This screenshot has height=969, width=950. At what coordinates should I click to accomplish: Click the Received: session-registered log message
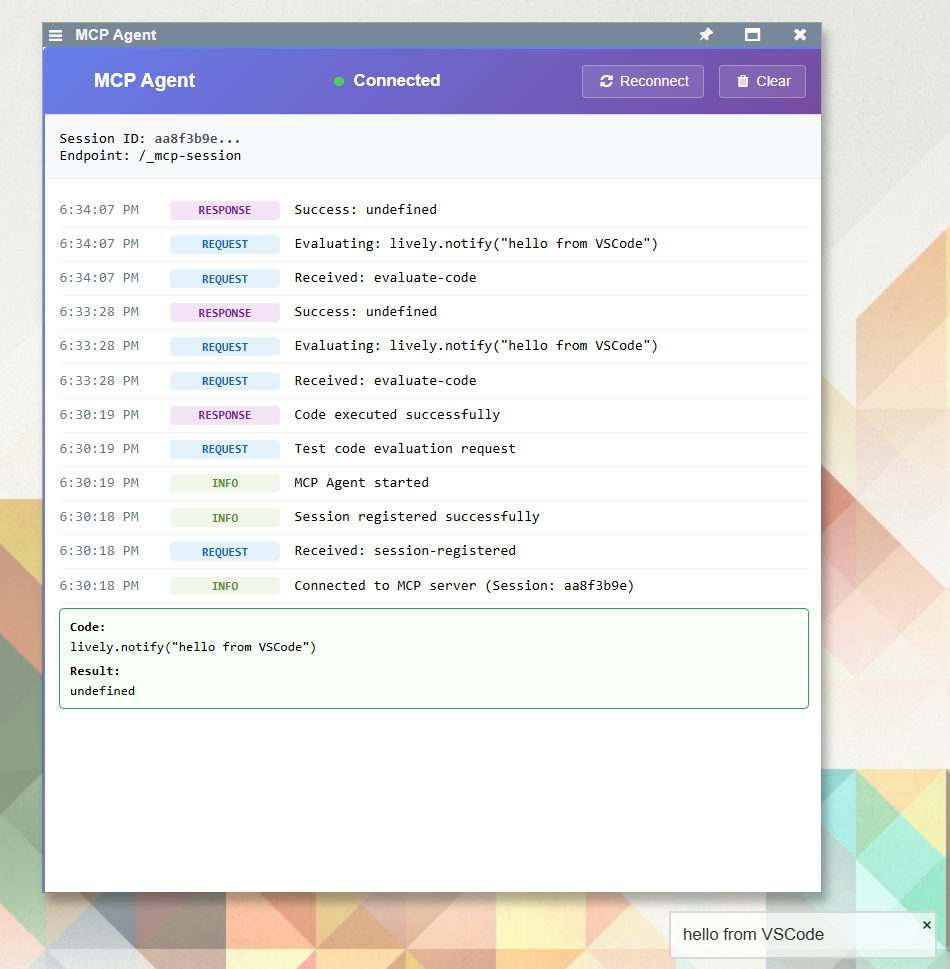(404, 551)
